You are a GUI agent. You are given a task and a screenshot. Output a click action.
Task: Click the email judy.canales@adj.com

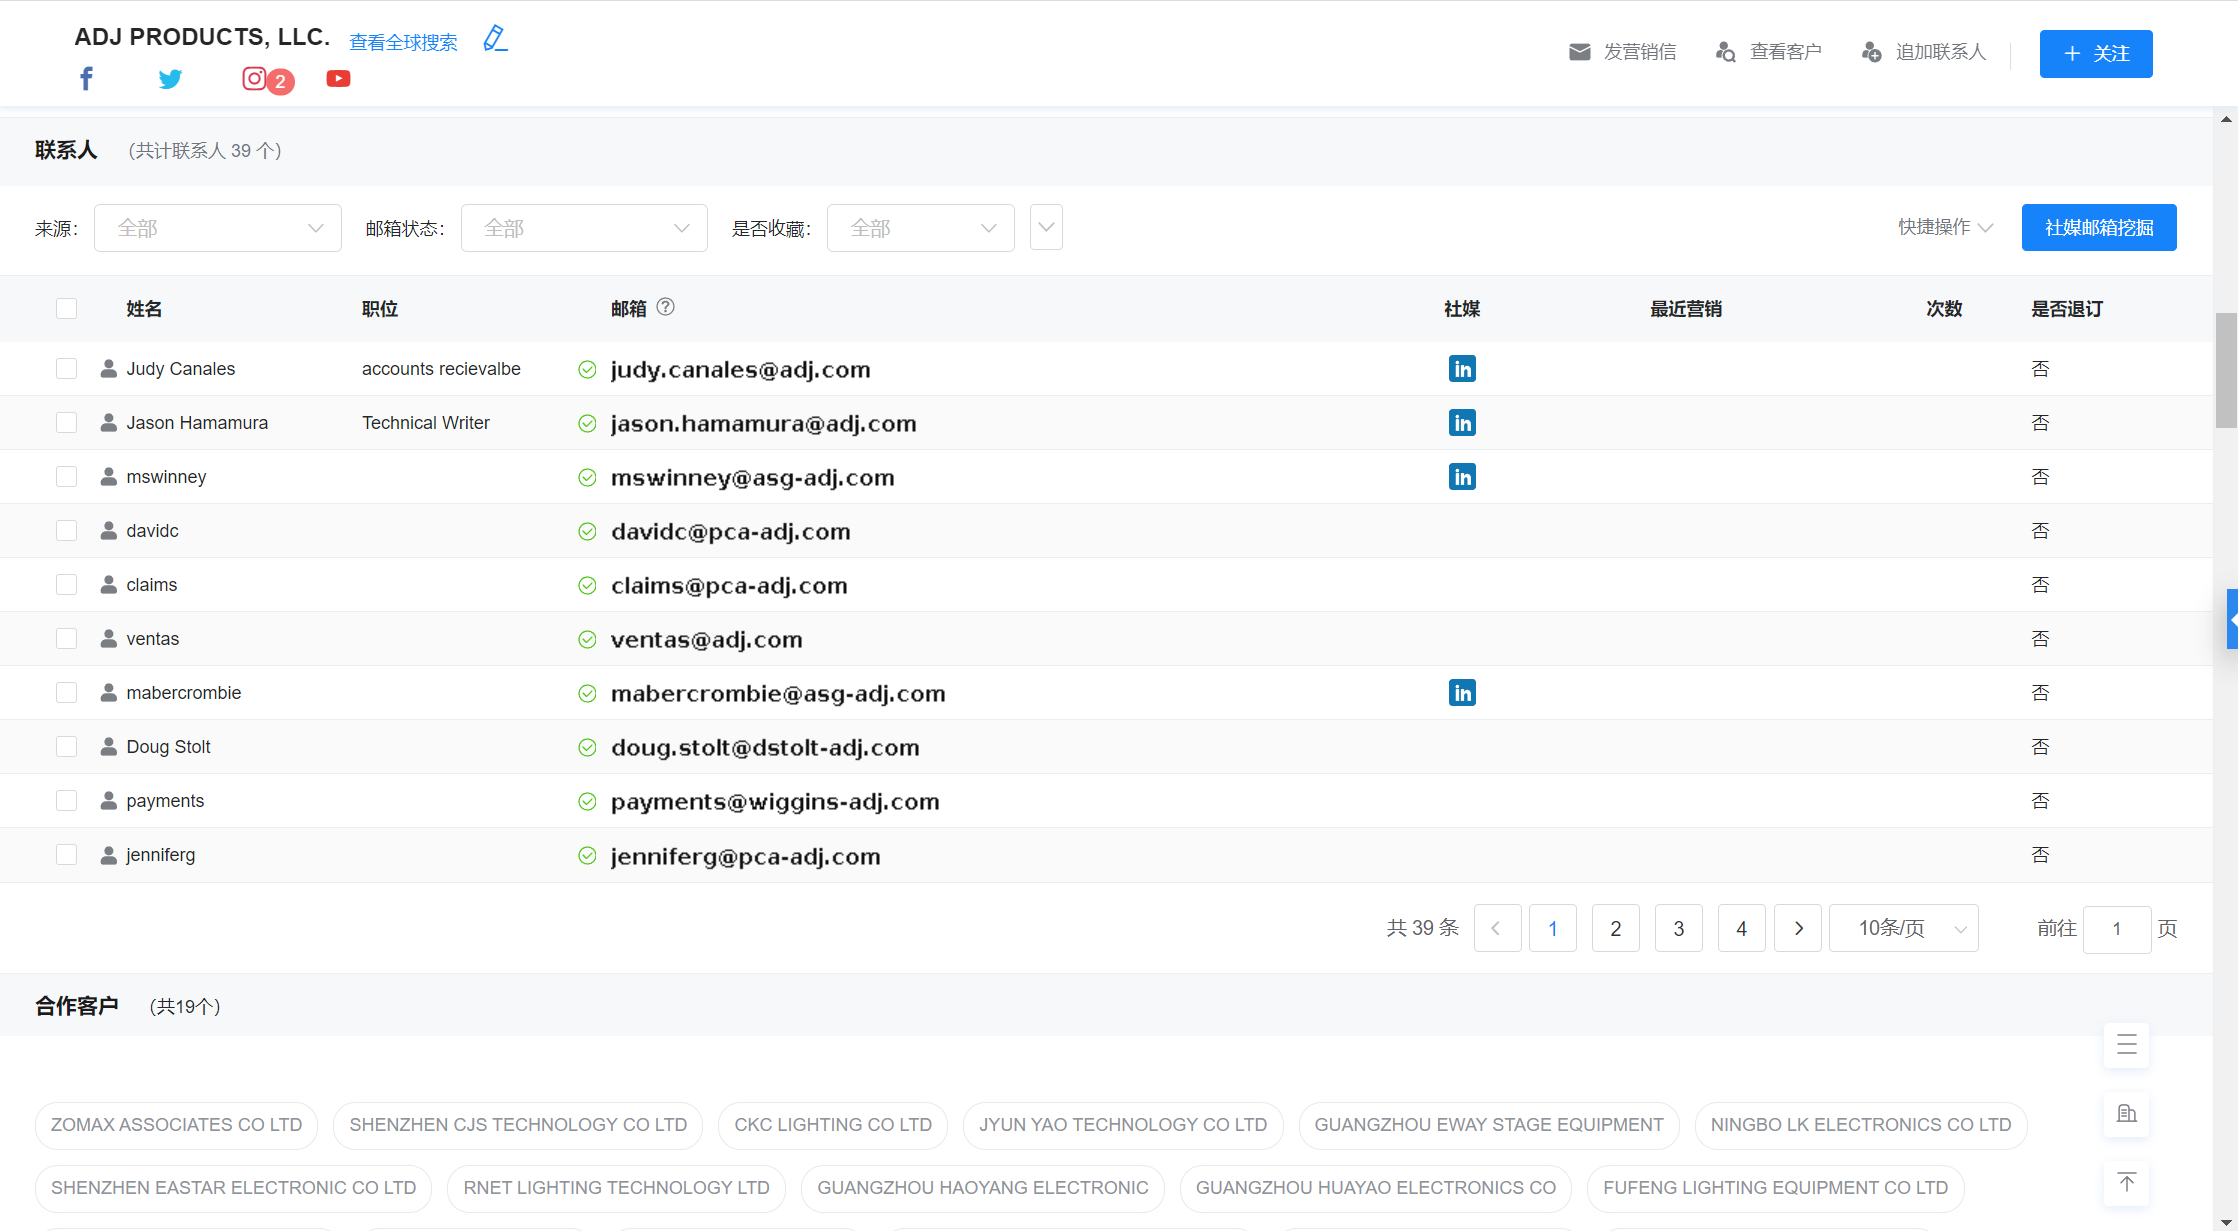741,369
